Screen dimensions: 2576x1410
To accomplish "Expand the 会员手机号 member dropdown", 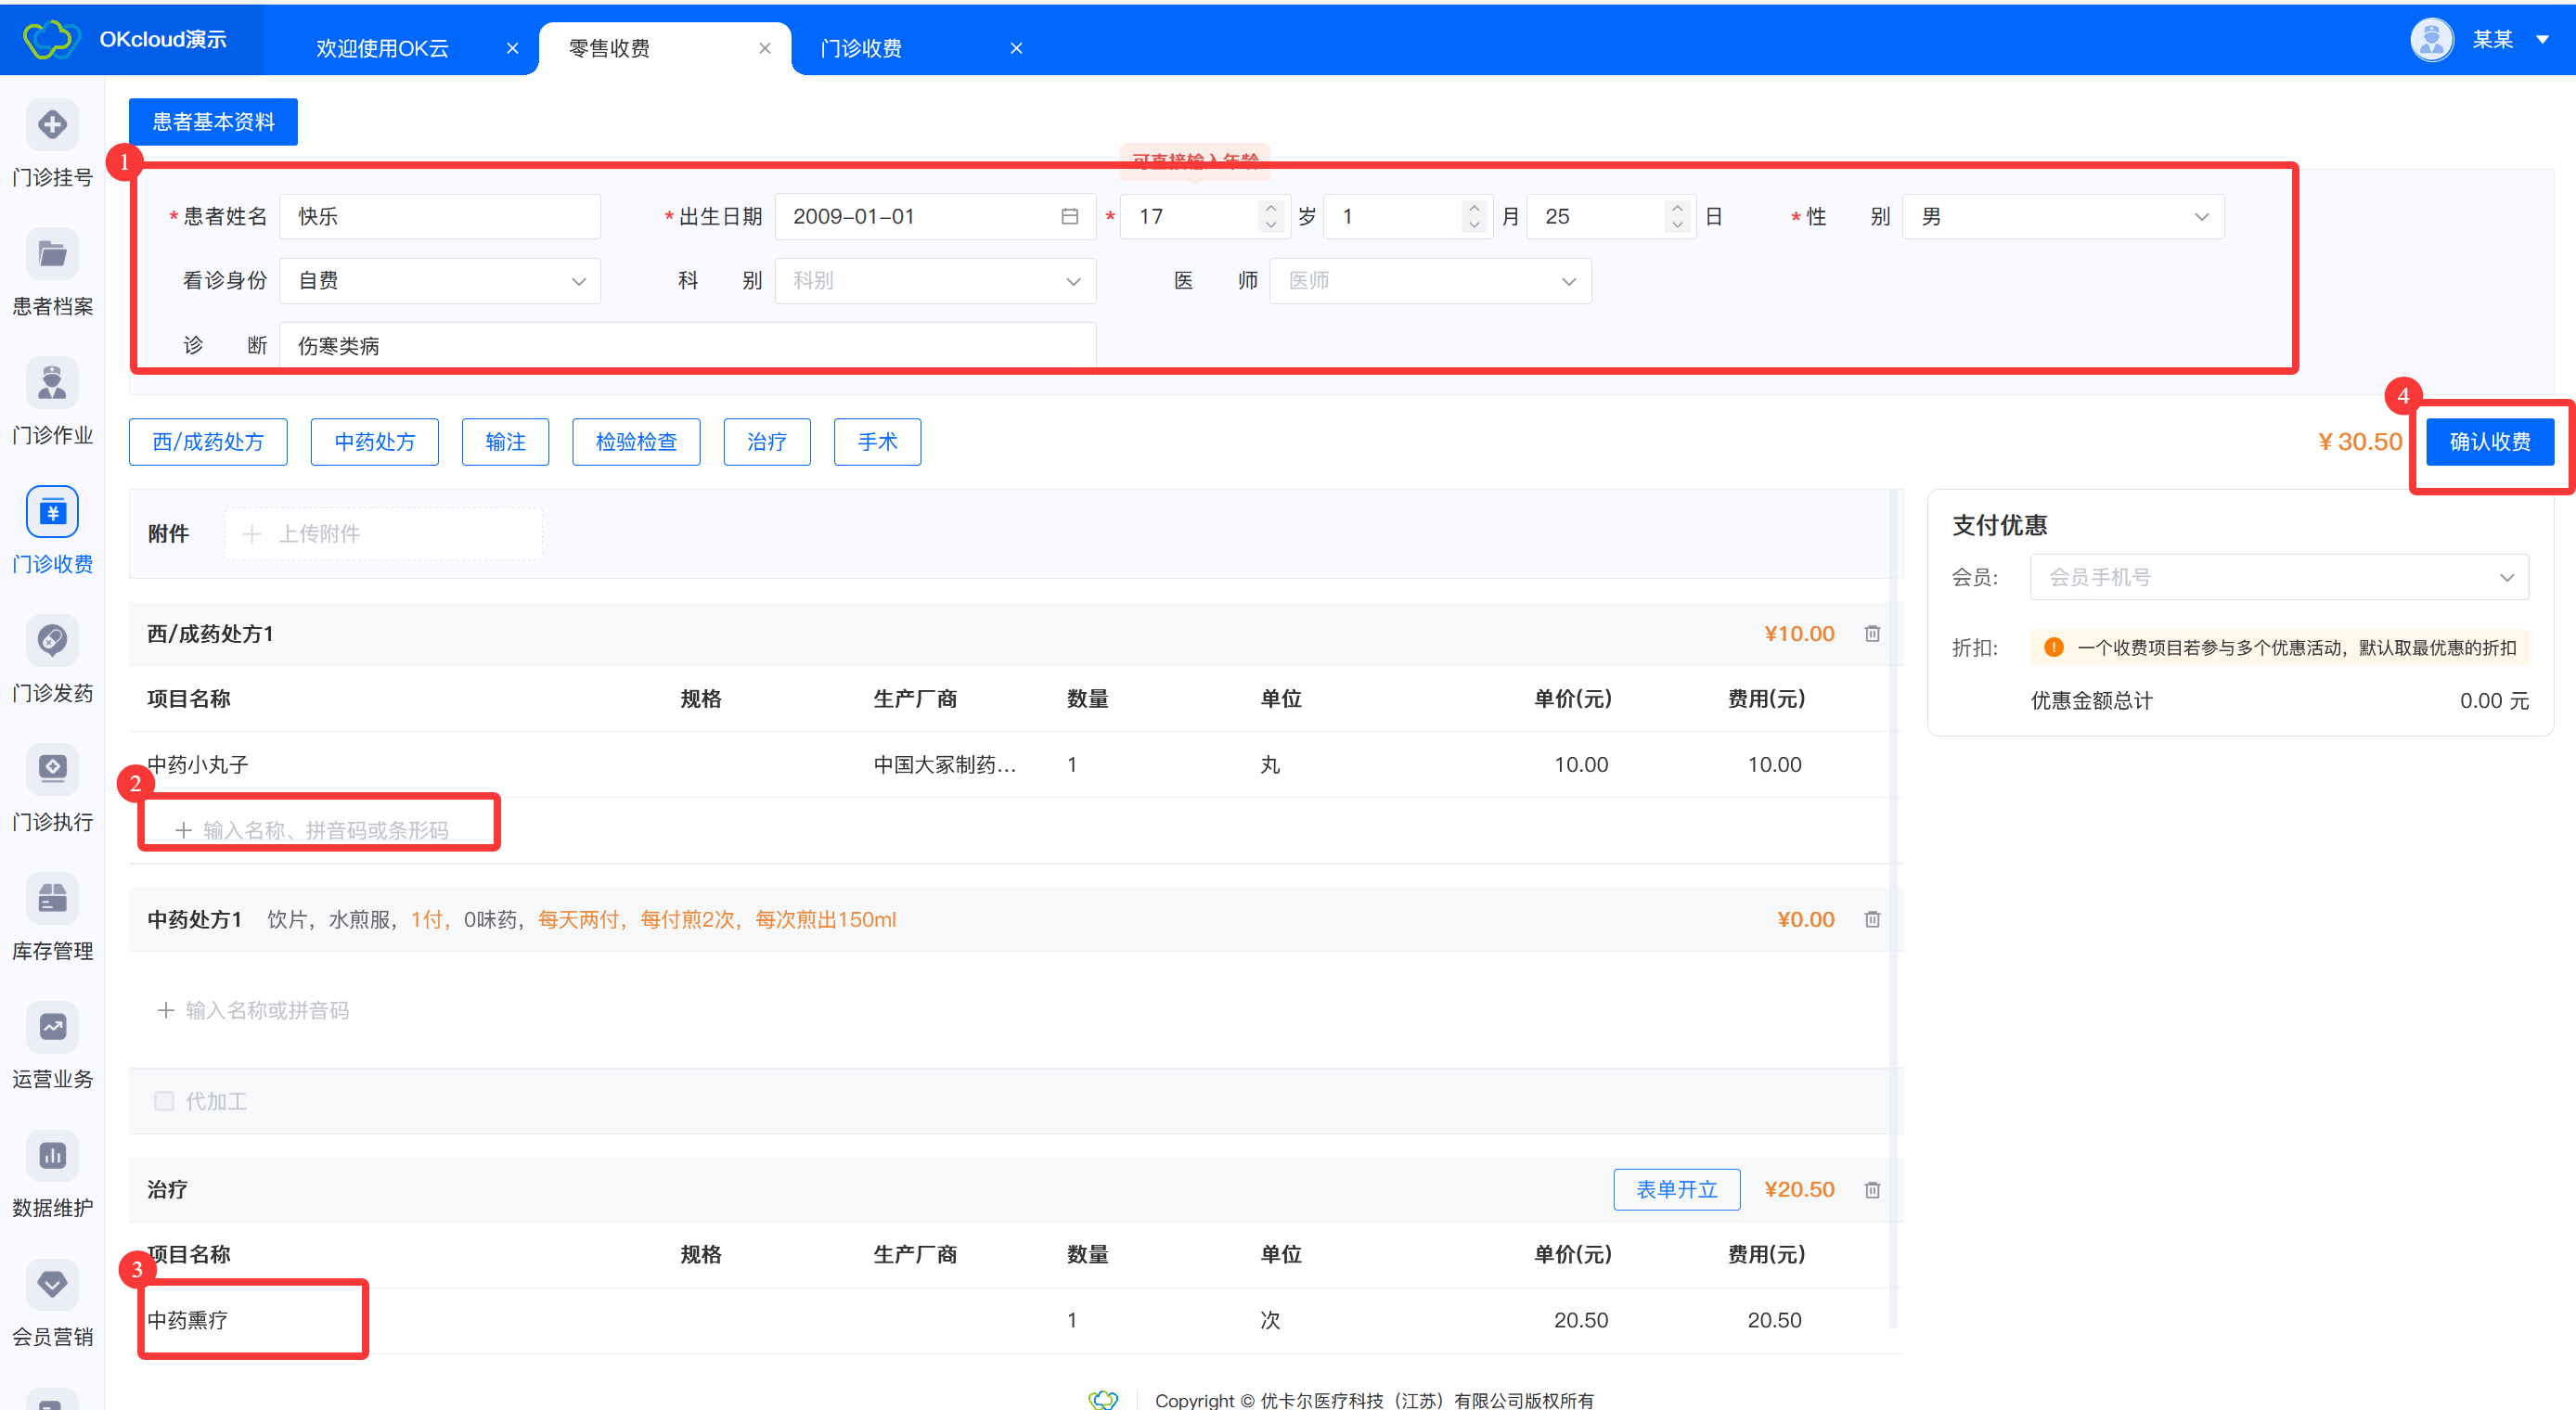I will point(2278,577).
